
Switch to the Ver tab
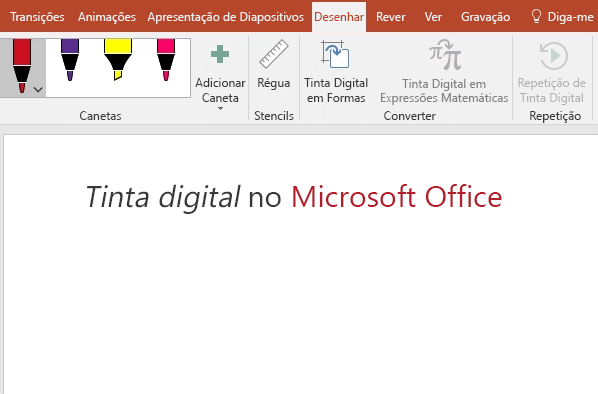tap(433, 17)
